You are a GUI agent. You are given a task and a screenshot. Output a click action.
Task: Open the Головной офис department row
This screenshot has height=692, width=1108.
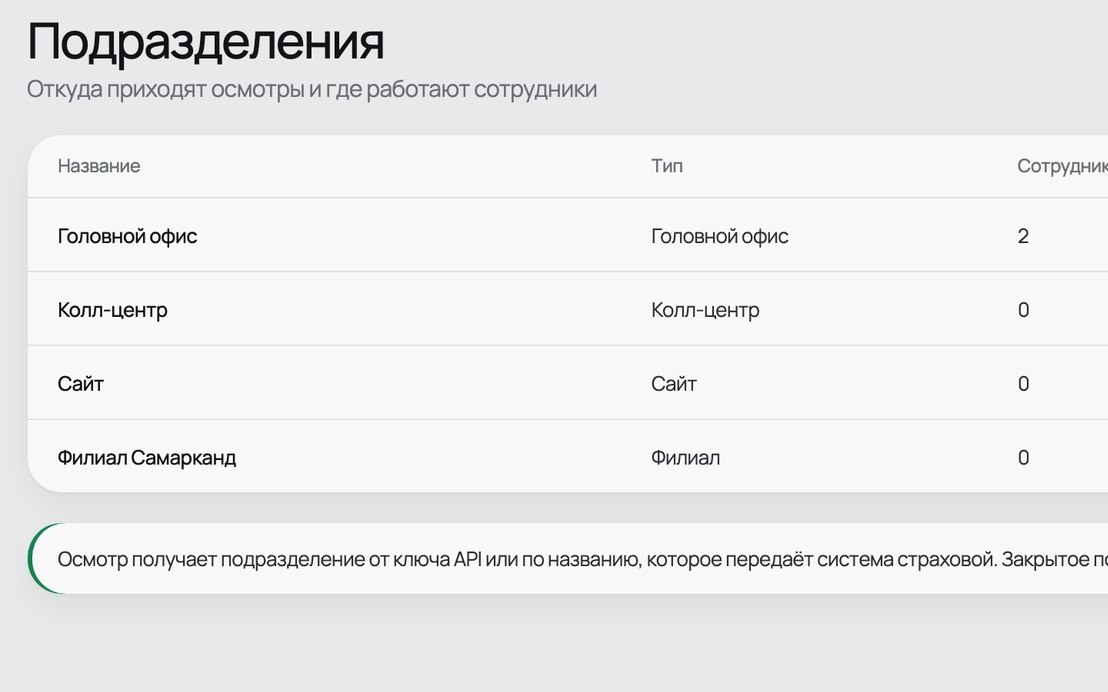567,235
